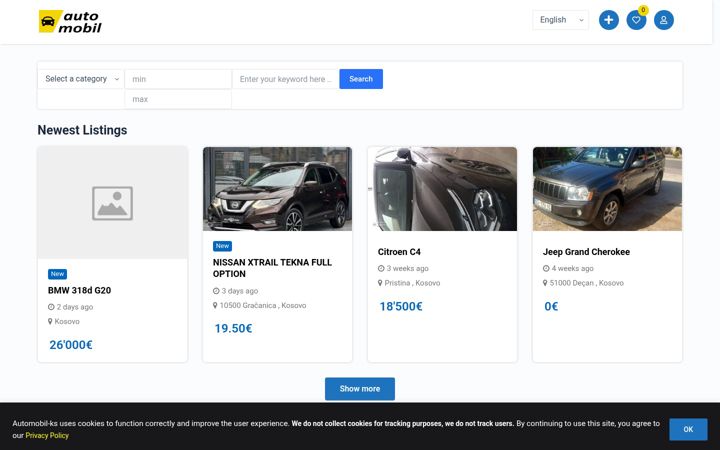This screenshot has width=720, height=450.
Task: Expand Select a category dropdown
Action: pos(81,79)
